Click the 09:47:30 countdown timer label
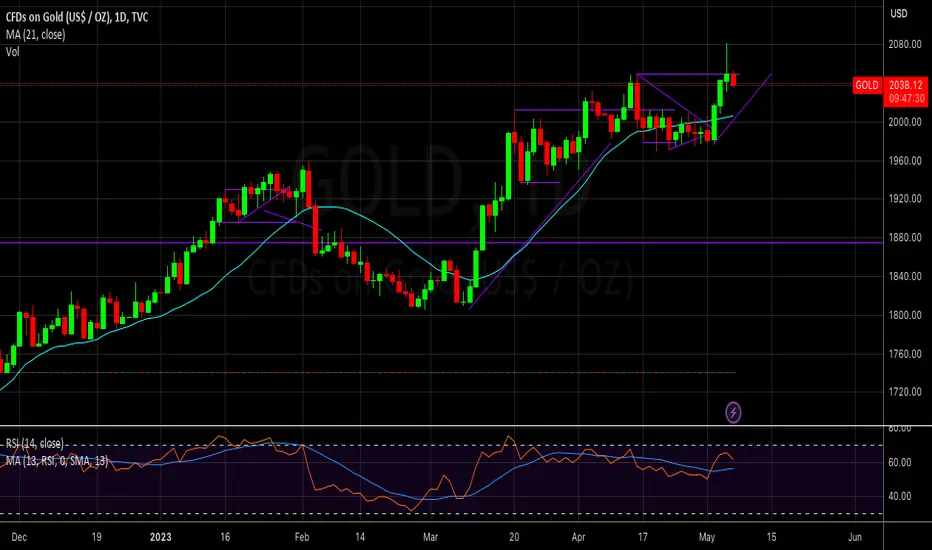The height and width of the screenshot is (550, 932). 906,99
